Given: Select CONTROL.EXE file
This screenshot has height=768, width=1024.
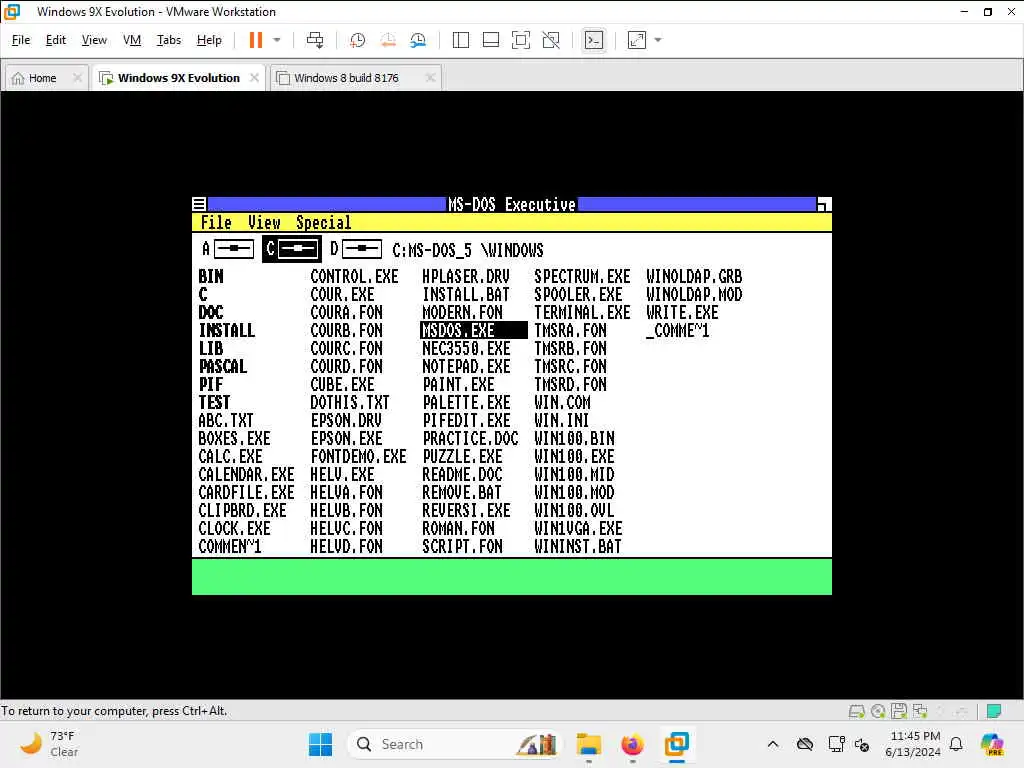Looking at the screenshot, I should pyautogui.click(x=355, y=277).
